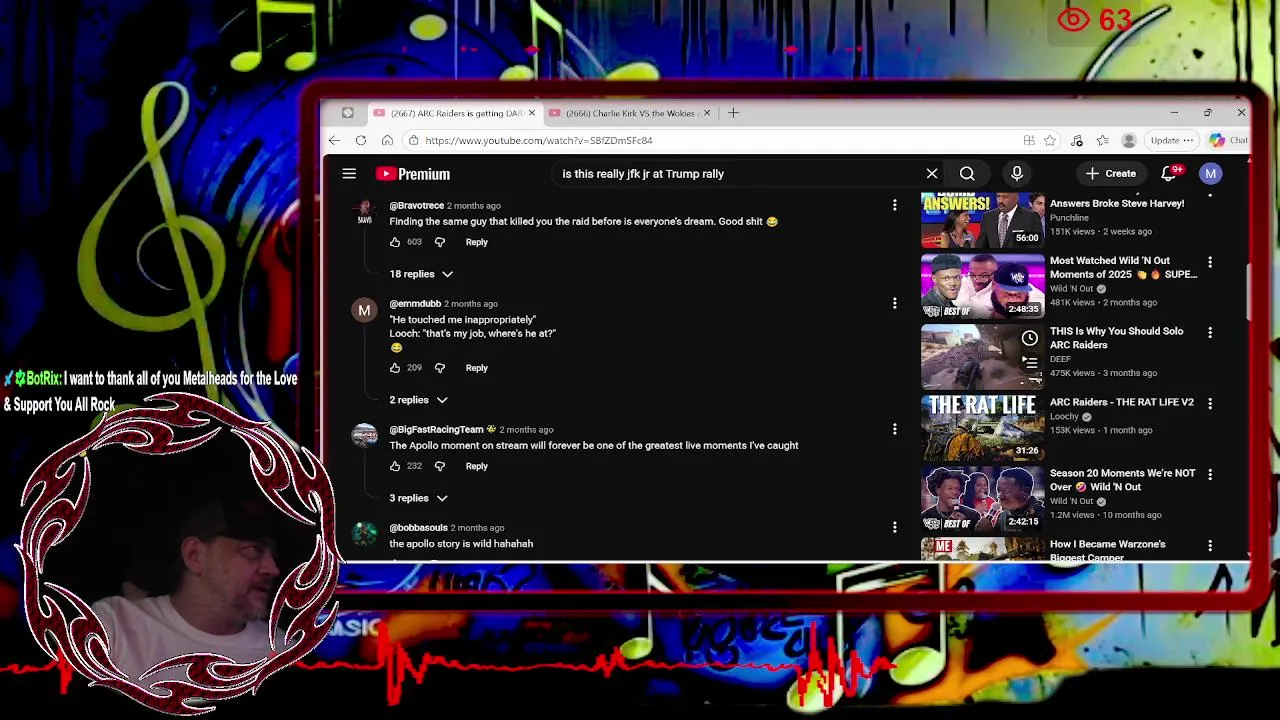Reply to the @Bravotrece comment
Image resolution: width=1280 pixels, height=720 pixels.
(476, 242)
